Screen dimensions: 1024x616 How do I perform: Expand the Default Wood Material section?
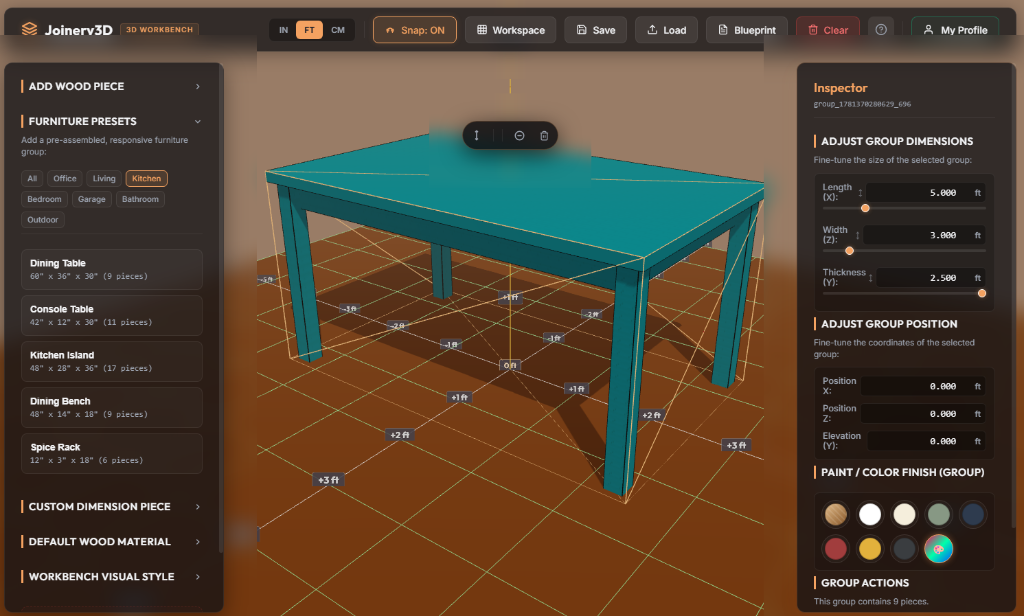(x=112, y=542)
